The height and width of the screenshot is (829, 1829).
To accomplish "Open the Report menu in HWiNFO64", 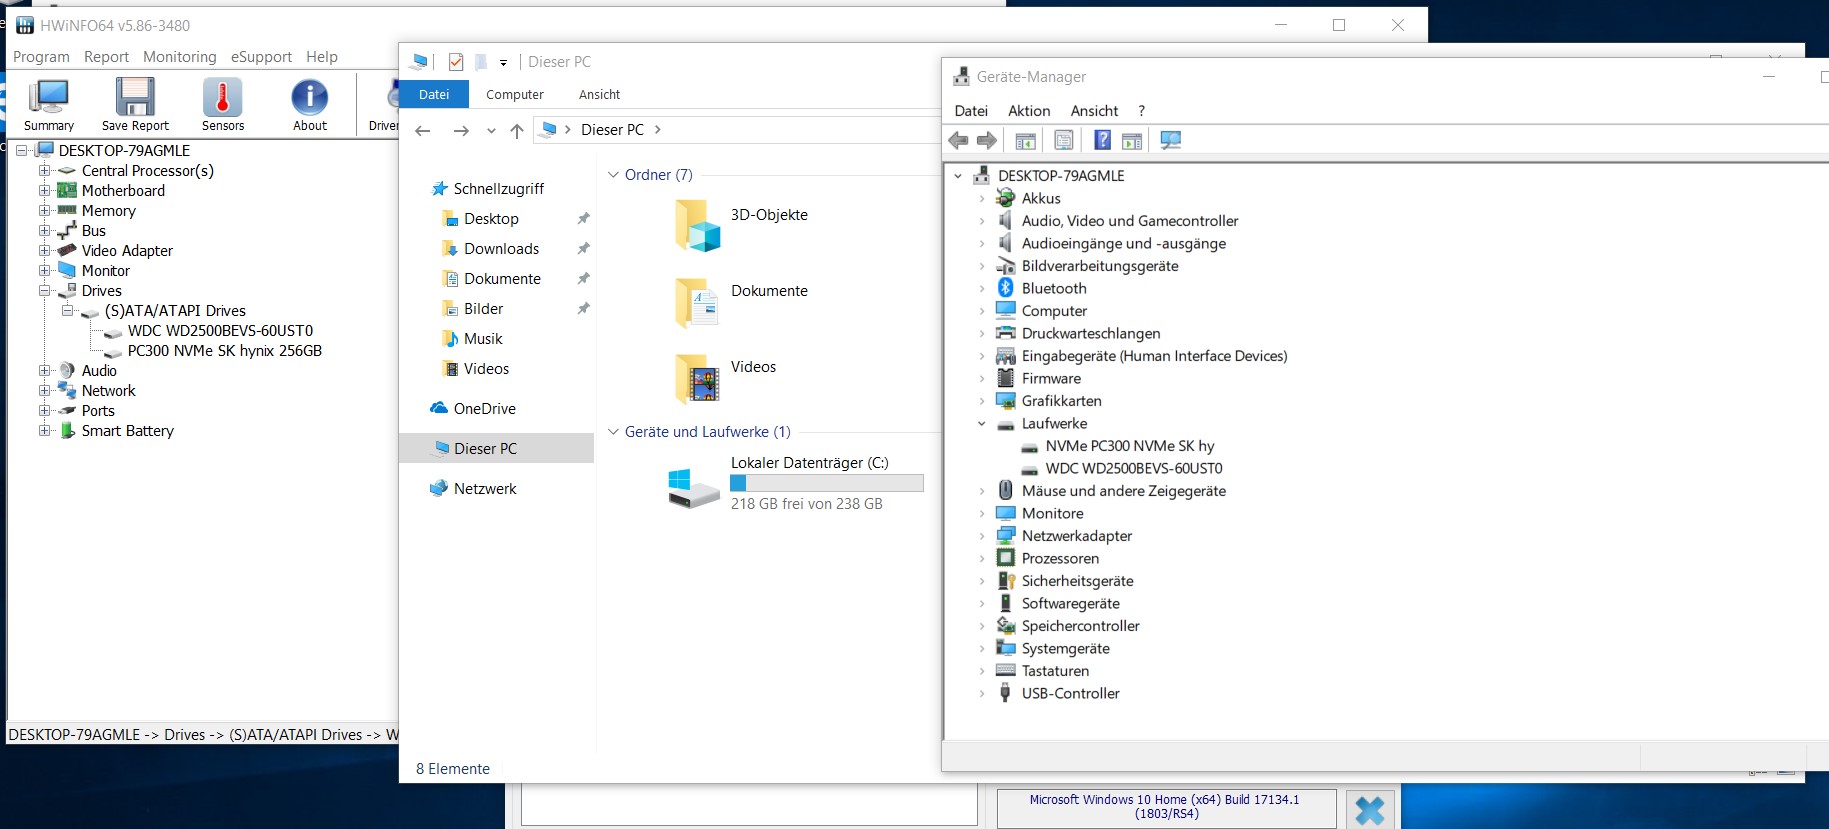I will pos(106,57).
